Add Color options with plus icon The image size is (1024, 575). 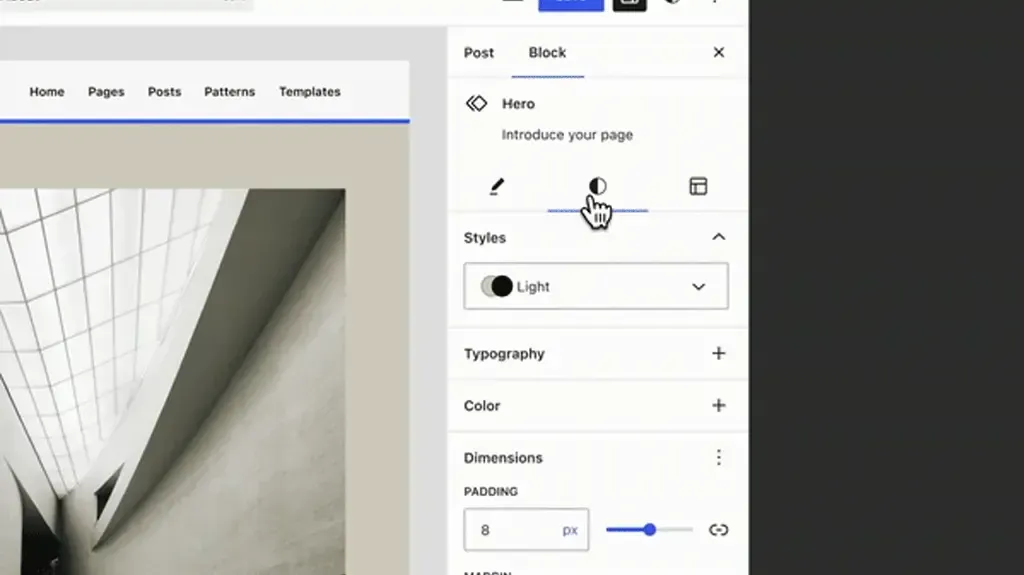pos(718,405)
